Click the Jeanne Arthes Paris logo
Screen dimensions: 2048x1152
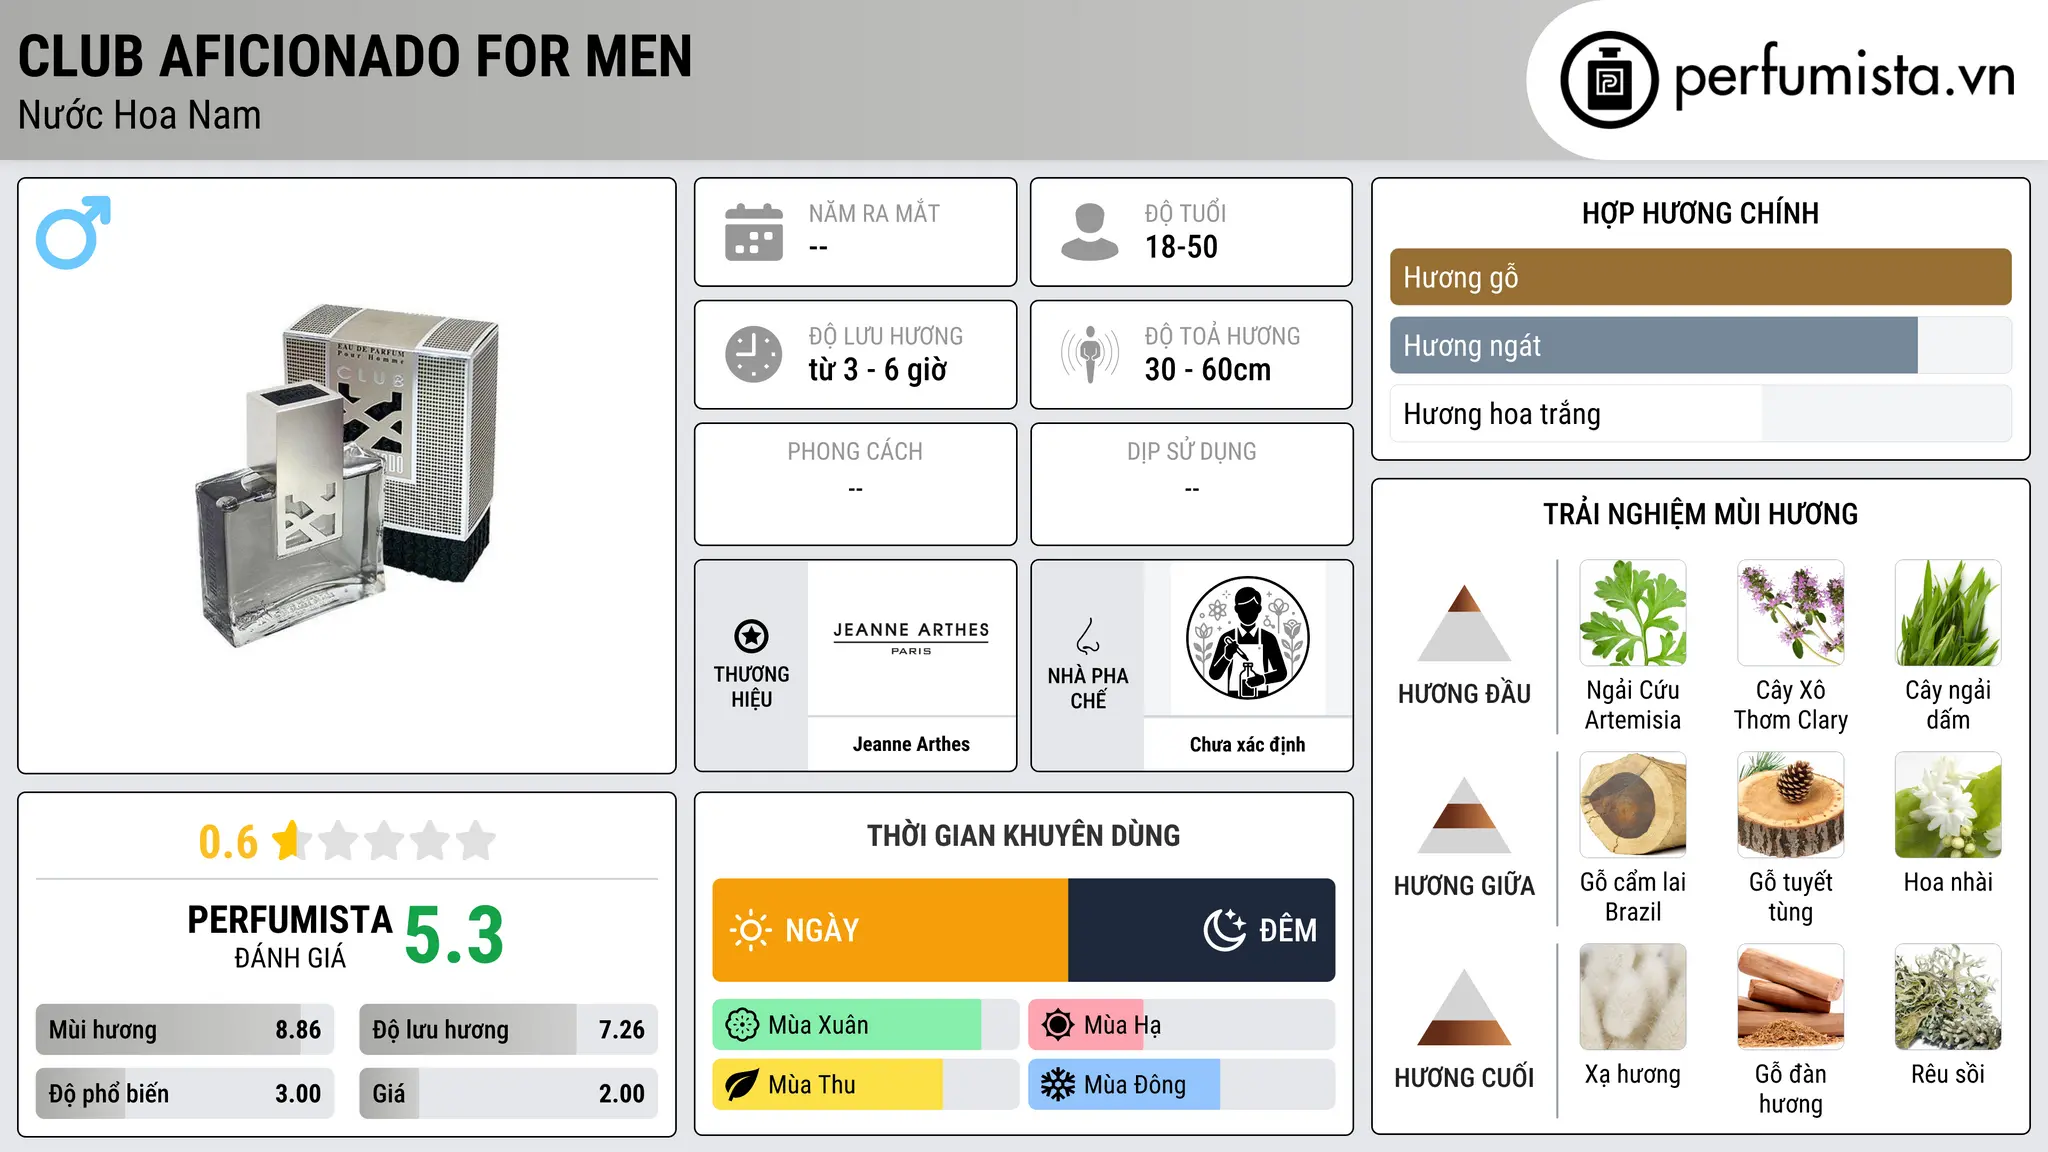coord(911,638)
